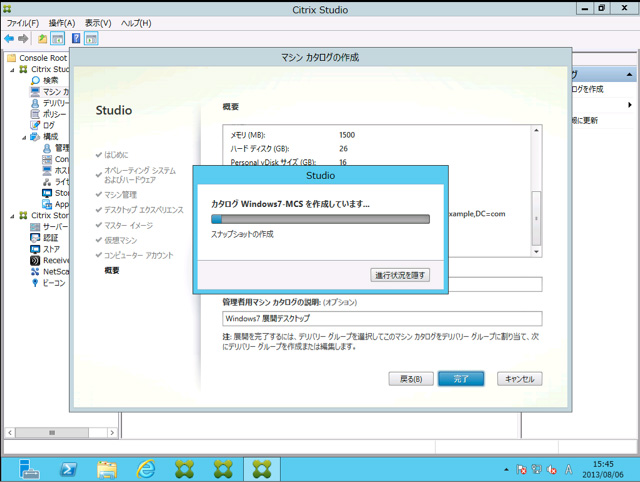Select the Console Root folder icon
Viewport: 640px width, 482px height.
point(11,58)
